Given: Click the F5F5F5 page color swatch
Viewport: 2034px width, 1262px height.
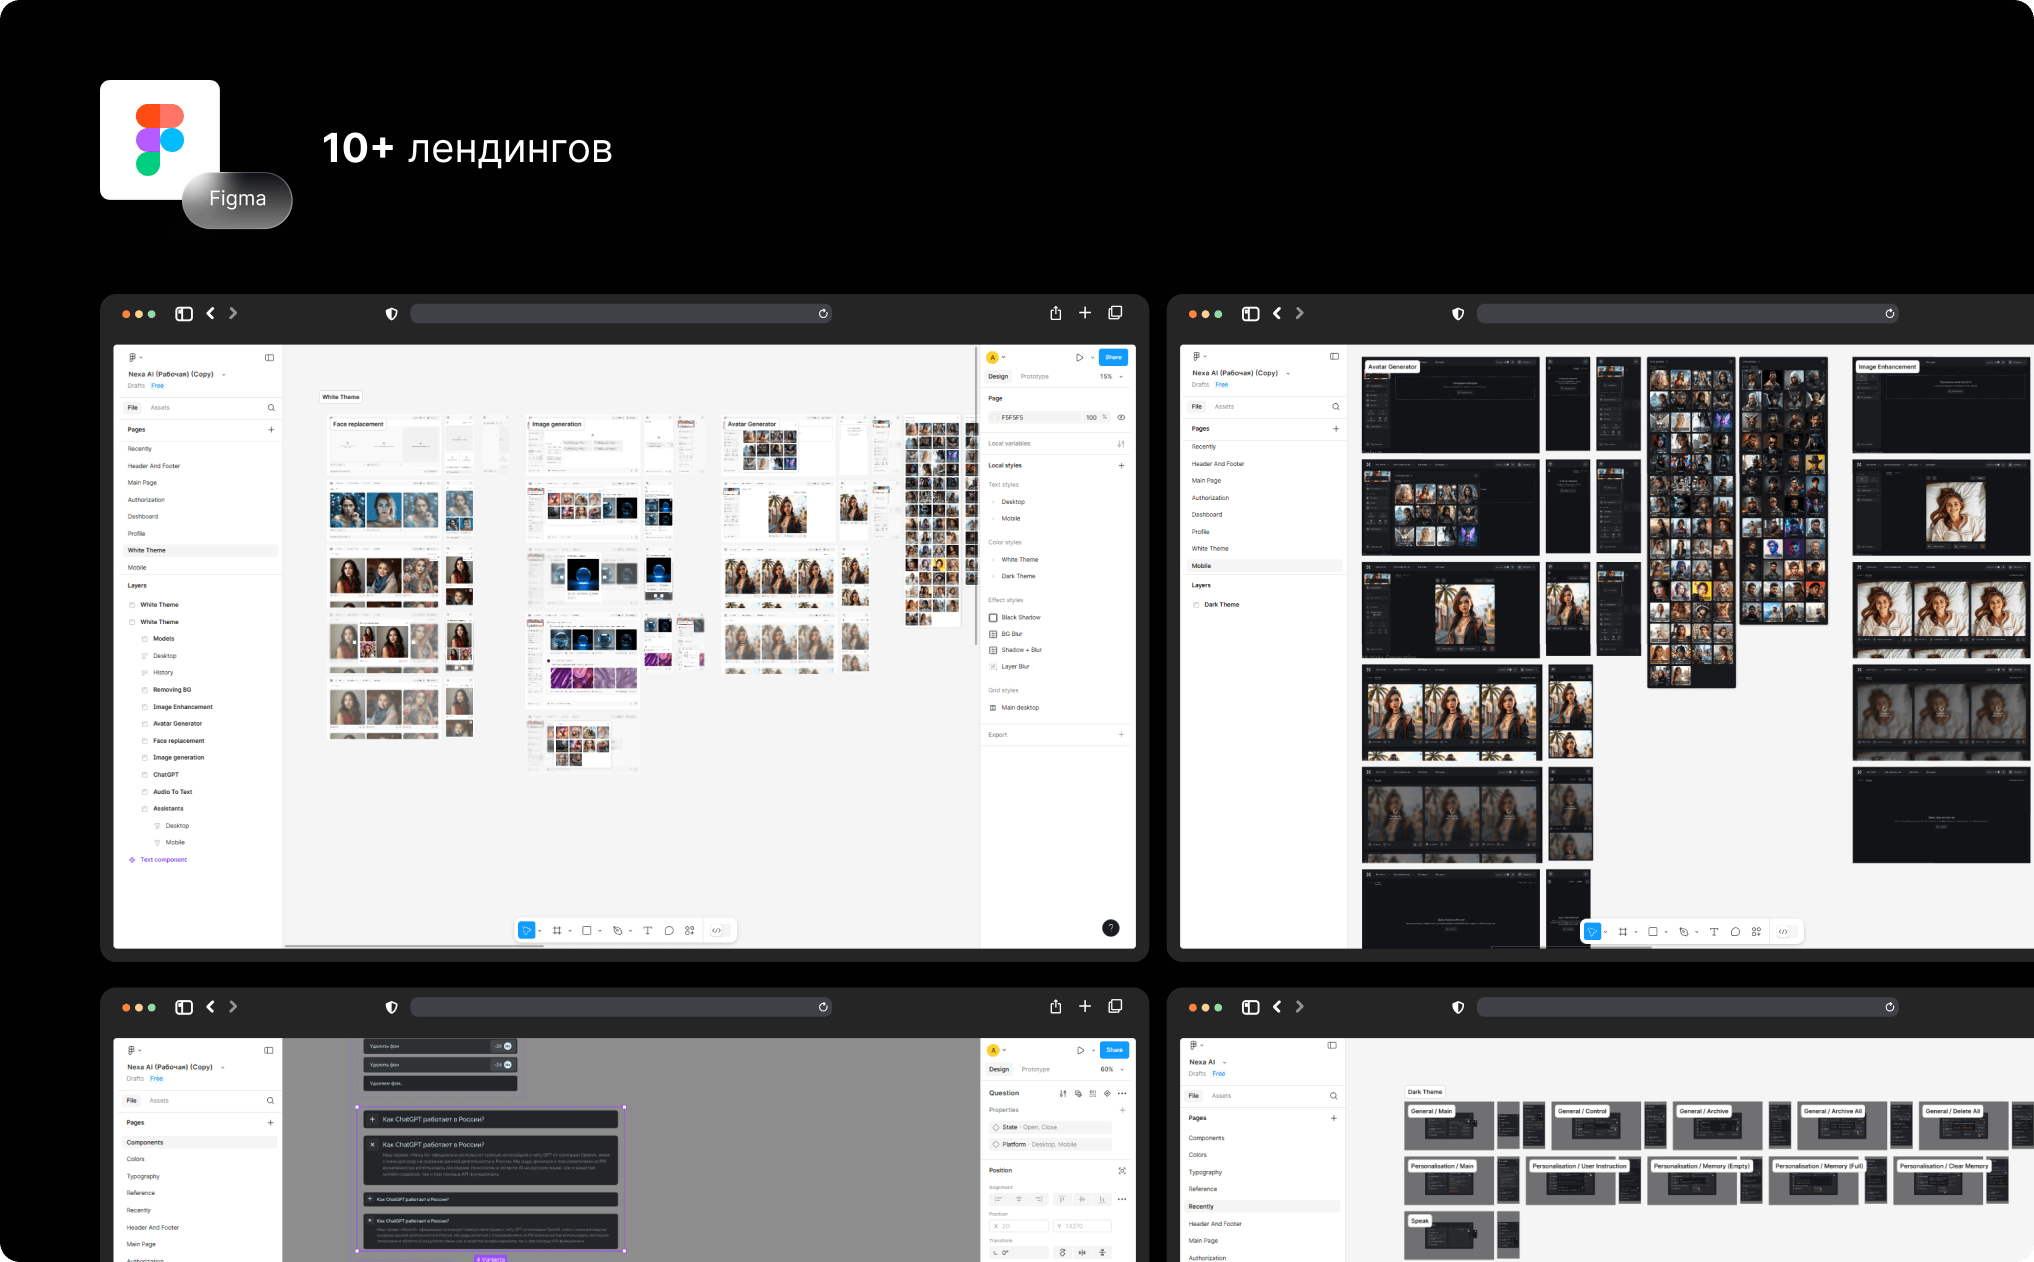Looking at the screenshot, I should 994,418.
